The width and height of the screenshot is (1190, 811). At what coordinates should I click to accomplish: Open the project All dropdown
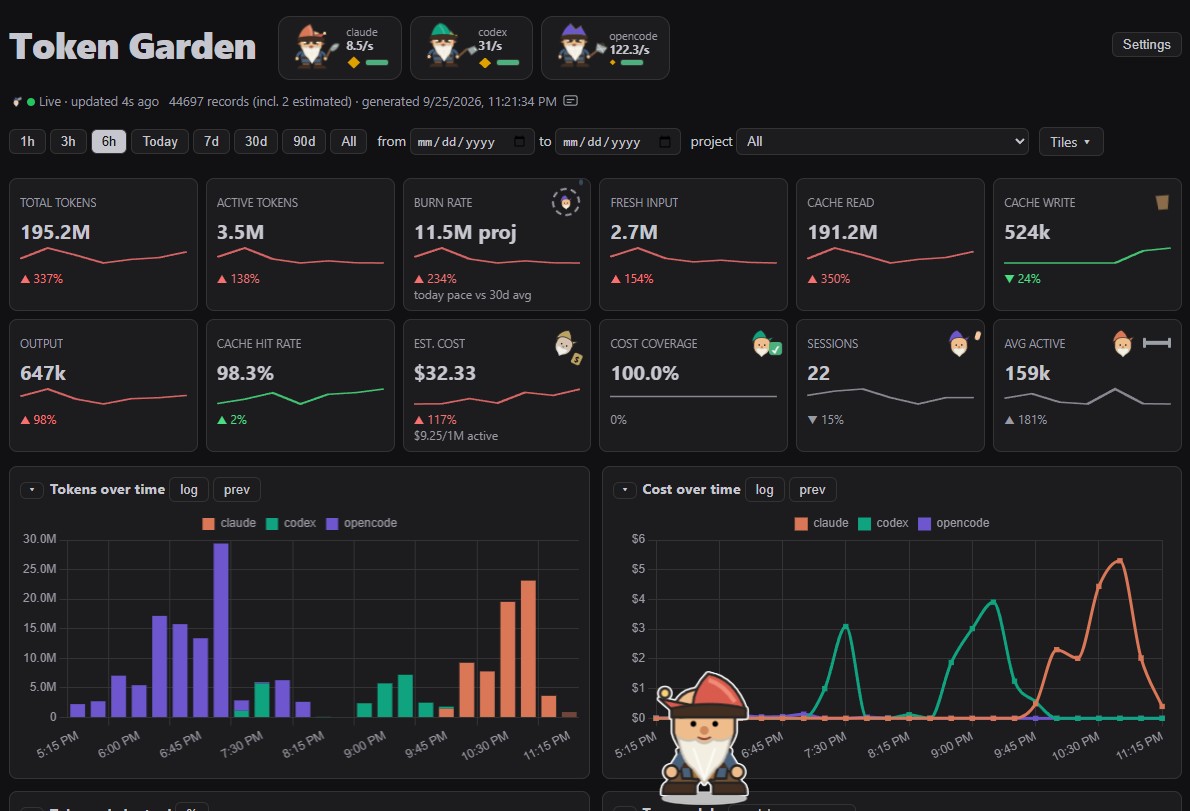882,142
